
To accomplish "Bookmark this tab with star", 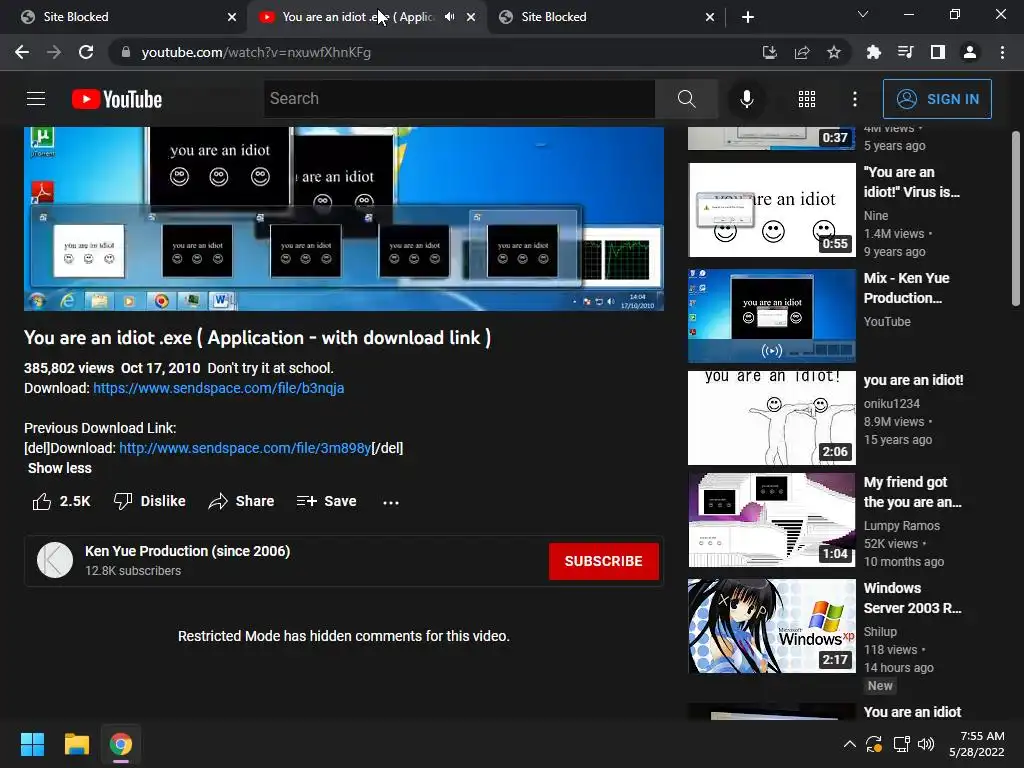I will point(834,52).
